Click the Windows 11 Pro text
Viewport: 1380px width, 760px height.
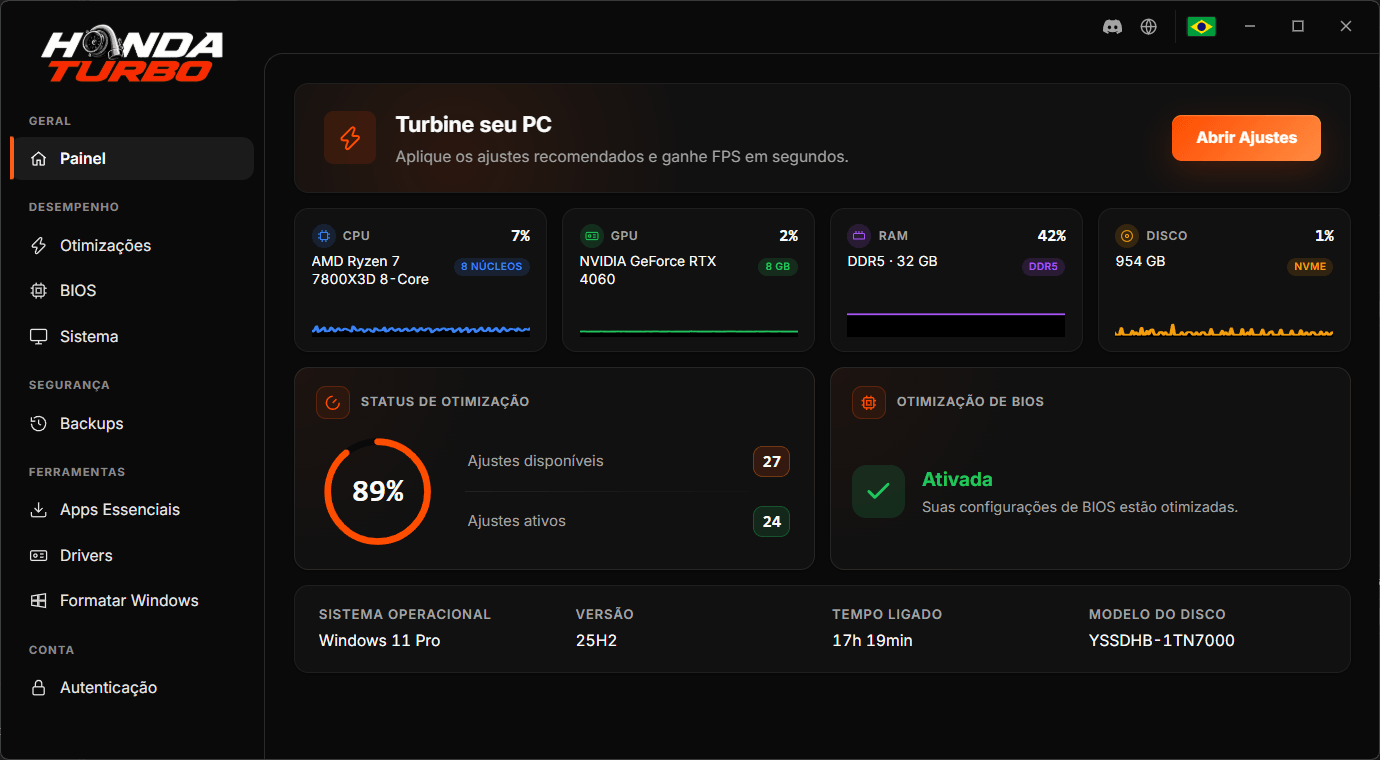click(x=379, y=640)
